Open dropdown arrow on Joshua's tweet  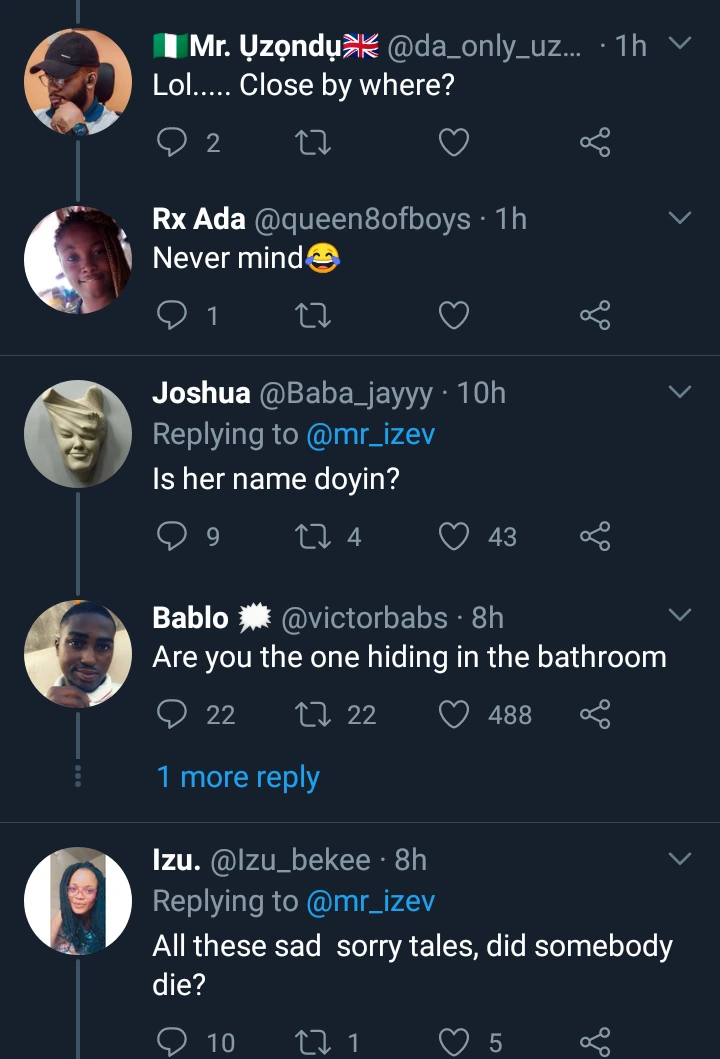coord(679,392)
